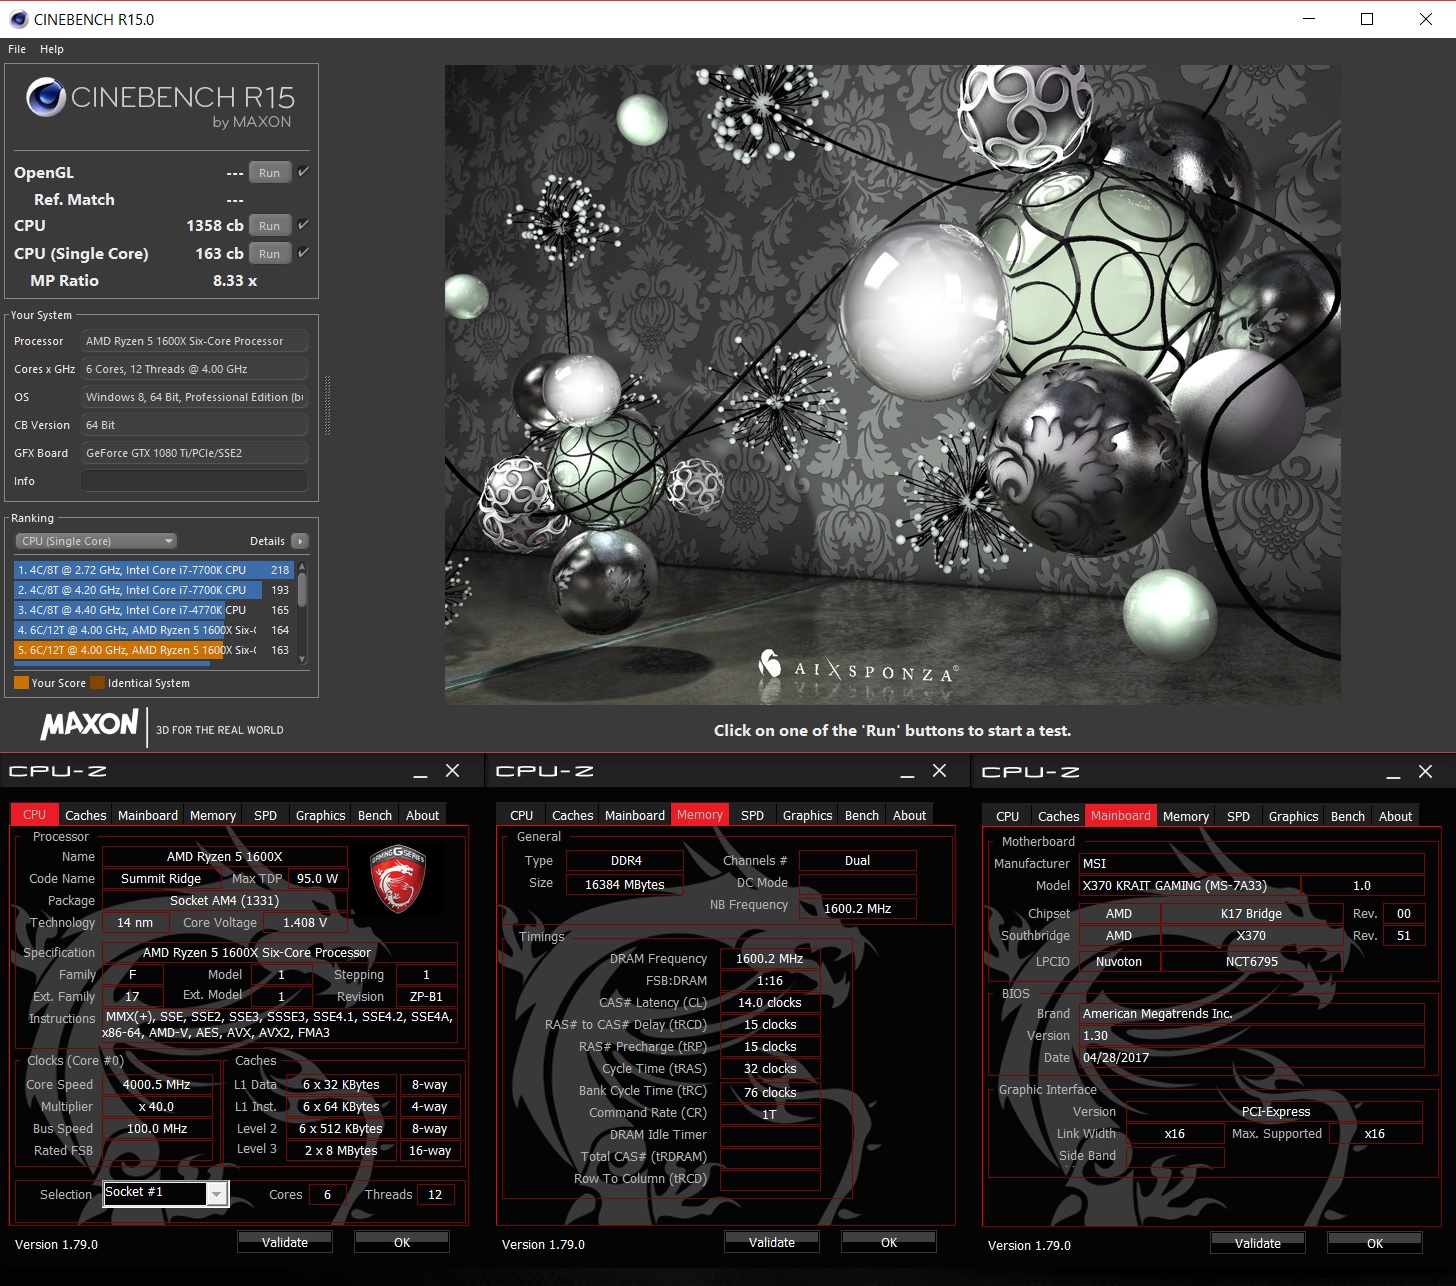Click OK in the first CPU-Z window

(402, 1242)
